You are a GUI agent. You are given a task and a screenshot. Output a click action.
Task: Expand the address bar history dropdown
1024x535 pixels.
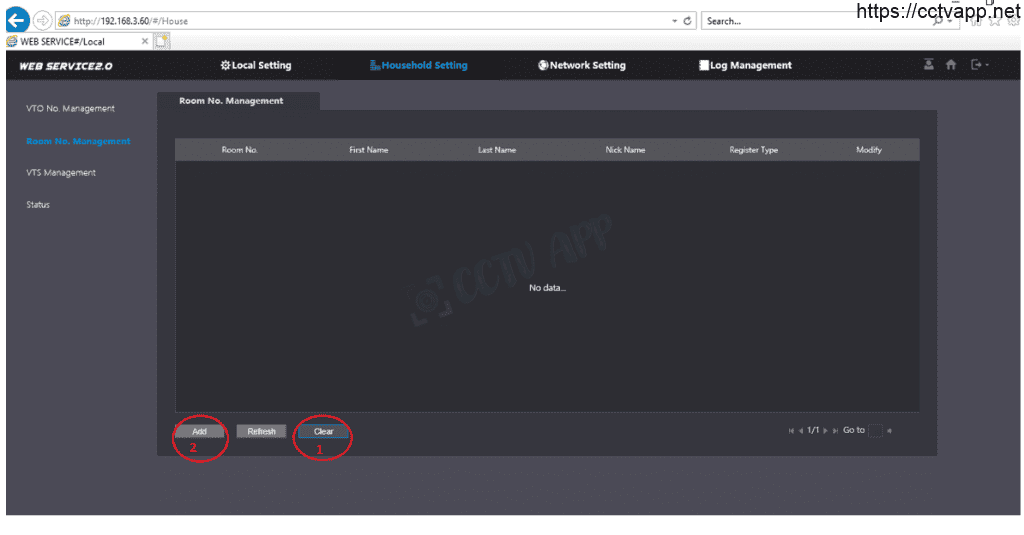tap(674, 20)
